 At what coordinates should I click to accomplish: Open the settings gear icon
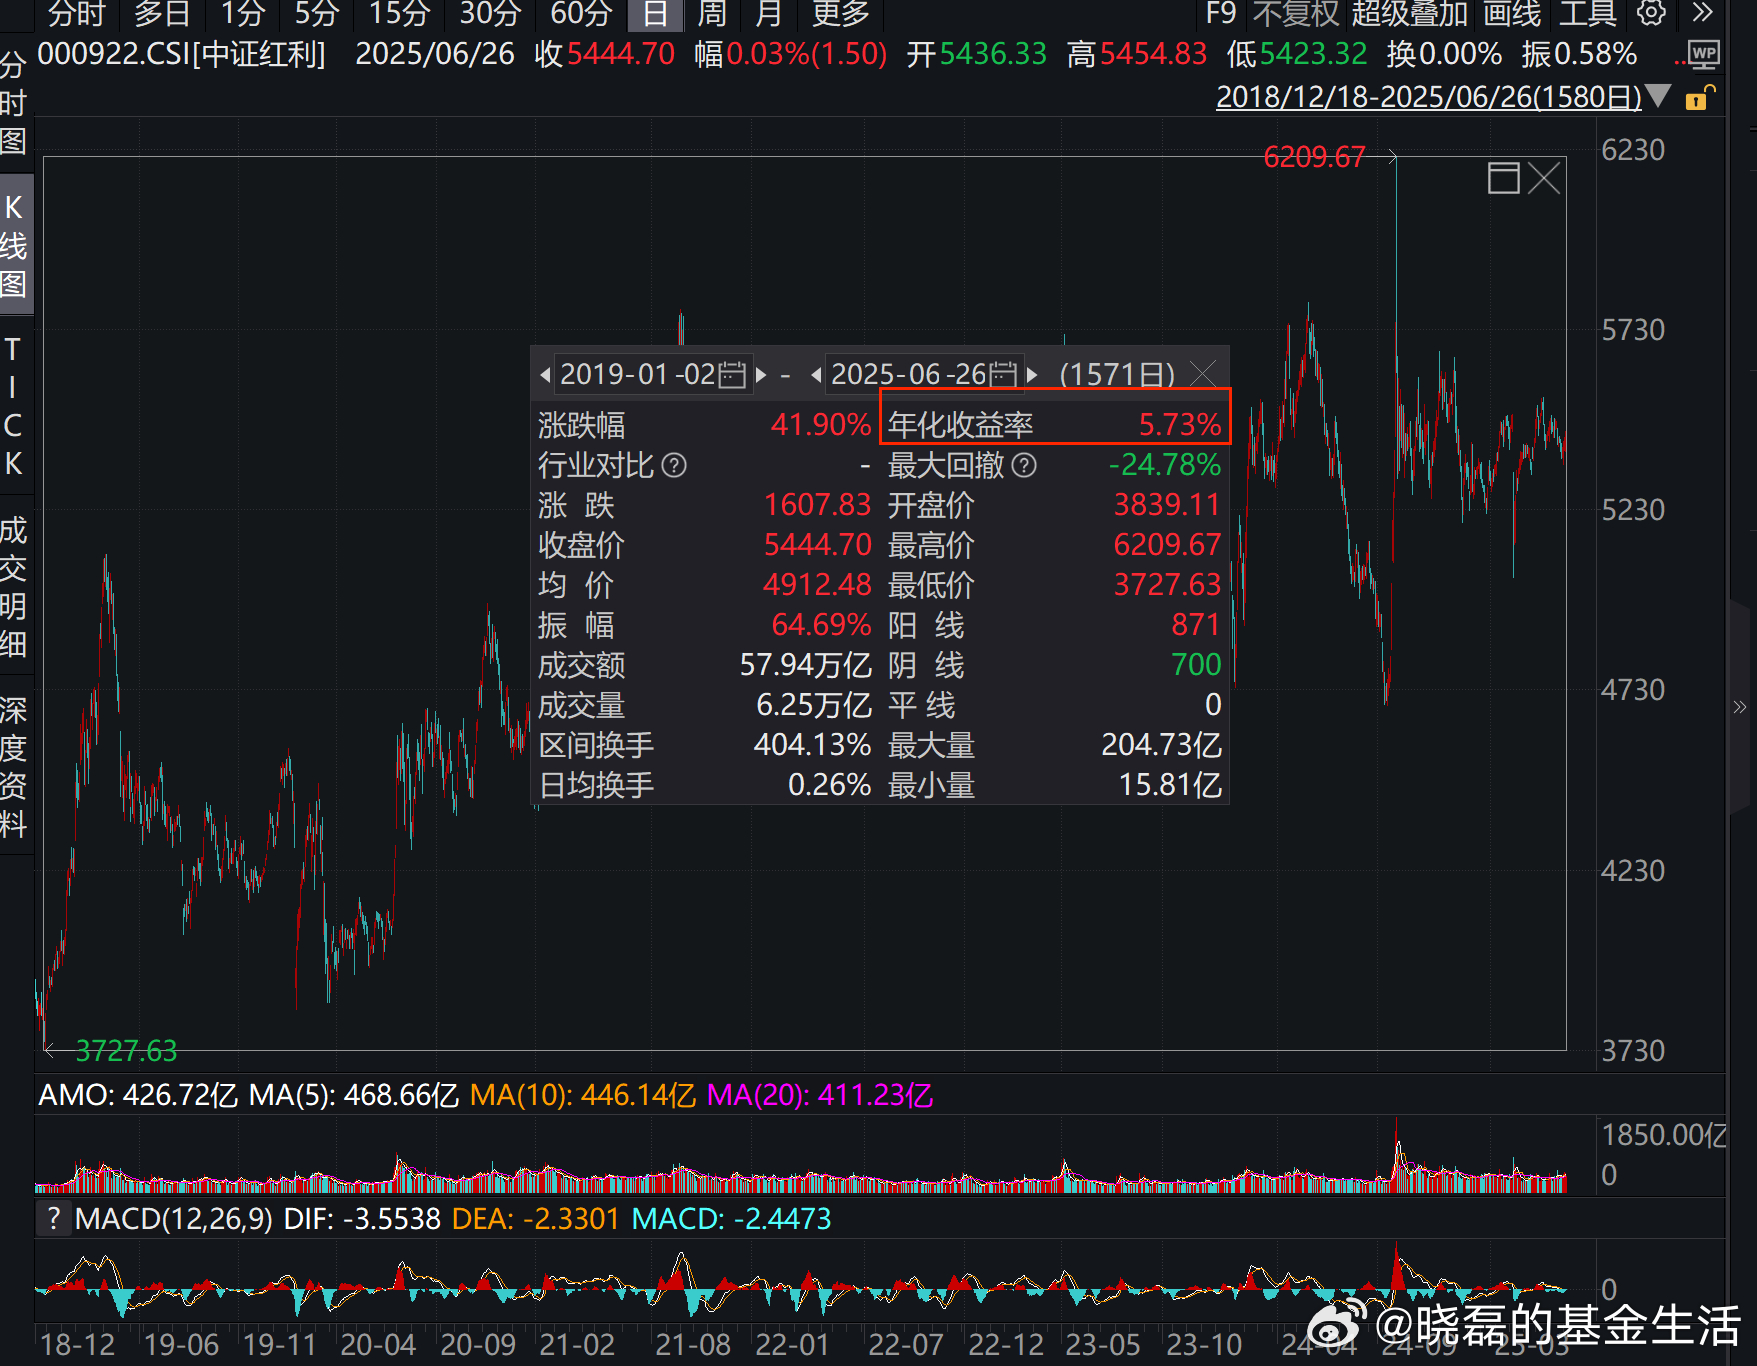tap(1649, 14)
